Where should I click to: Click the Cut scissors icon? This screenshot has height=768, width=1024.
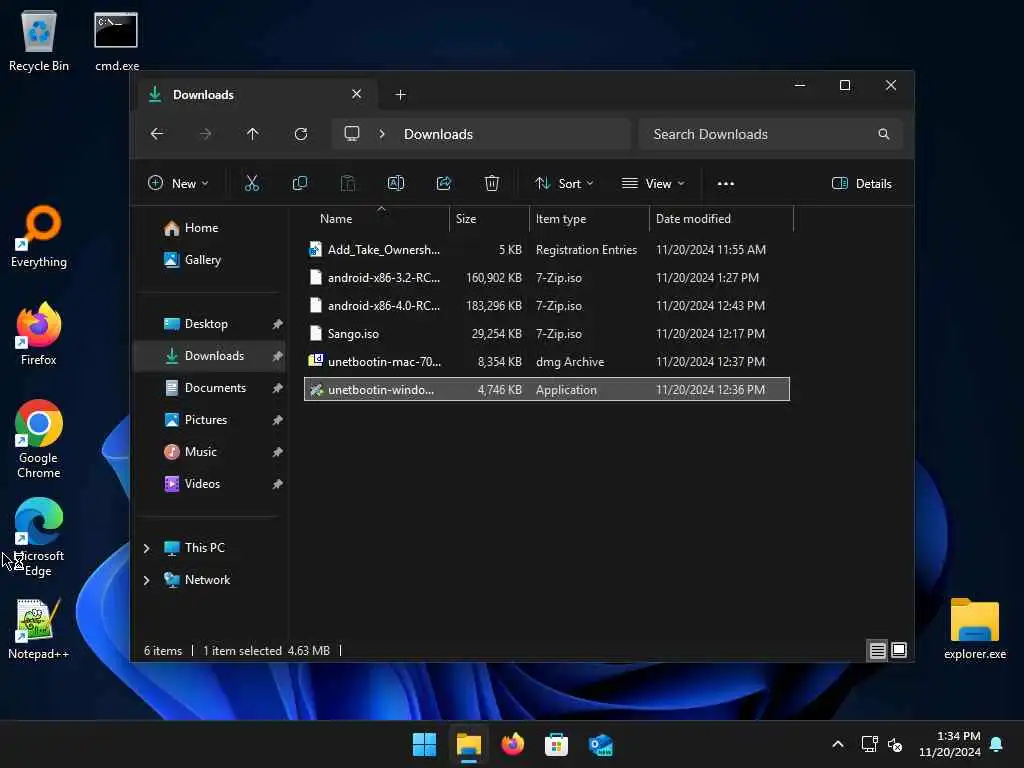[x=251, y=184]
